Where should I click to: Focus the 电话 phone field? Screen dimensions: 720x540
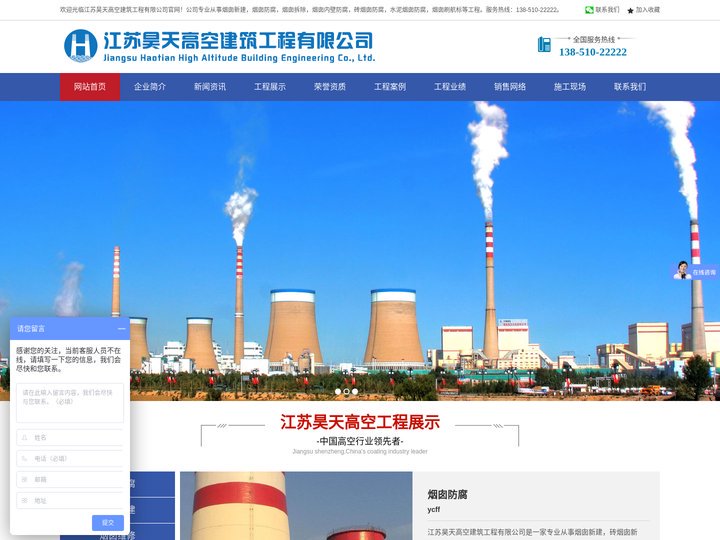70,459
